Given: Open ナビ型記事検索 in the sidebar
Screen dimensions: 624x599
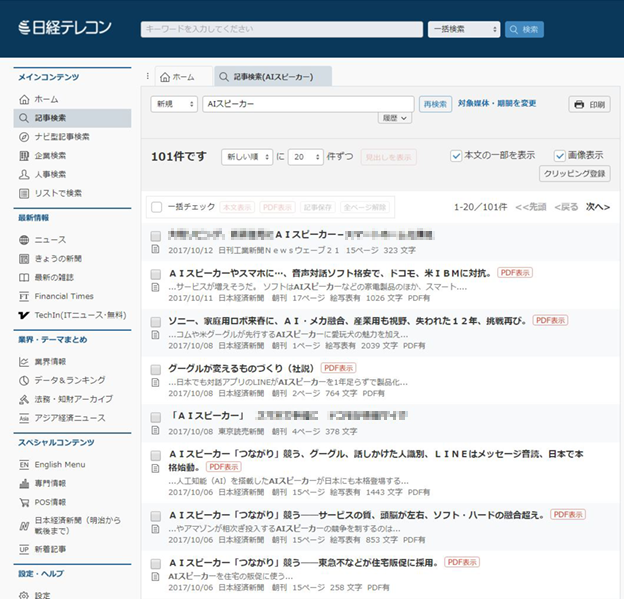Looking at the screenshot, I should pos(61,137).
